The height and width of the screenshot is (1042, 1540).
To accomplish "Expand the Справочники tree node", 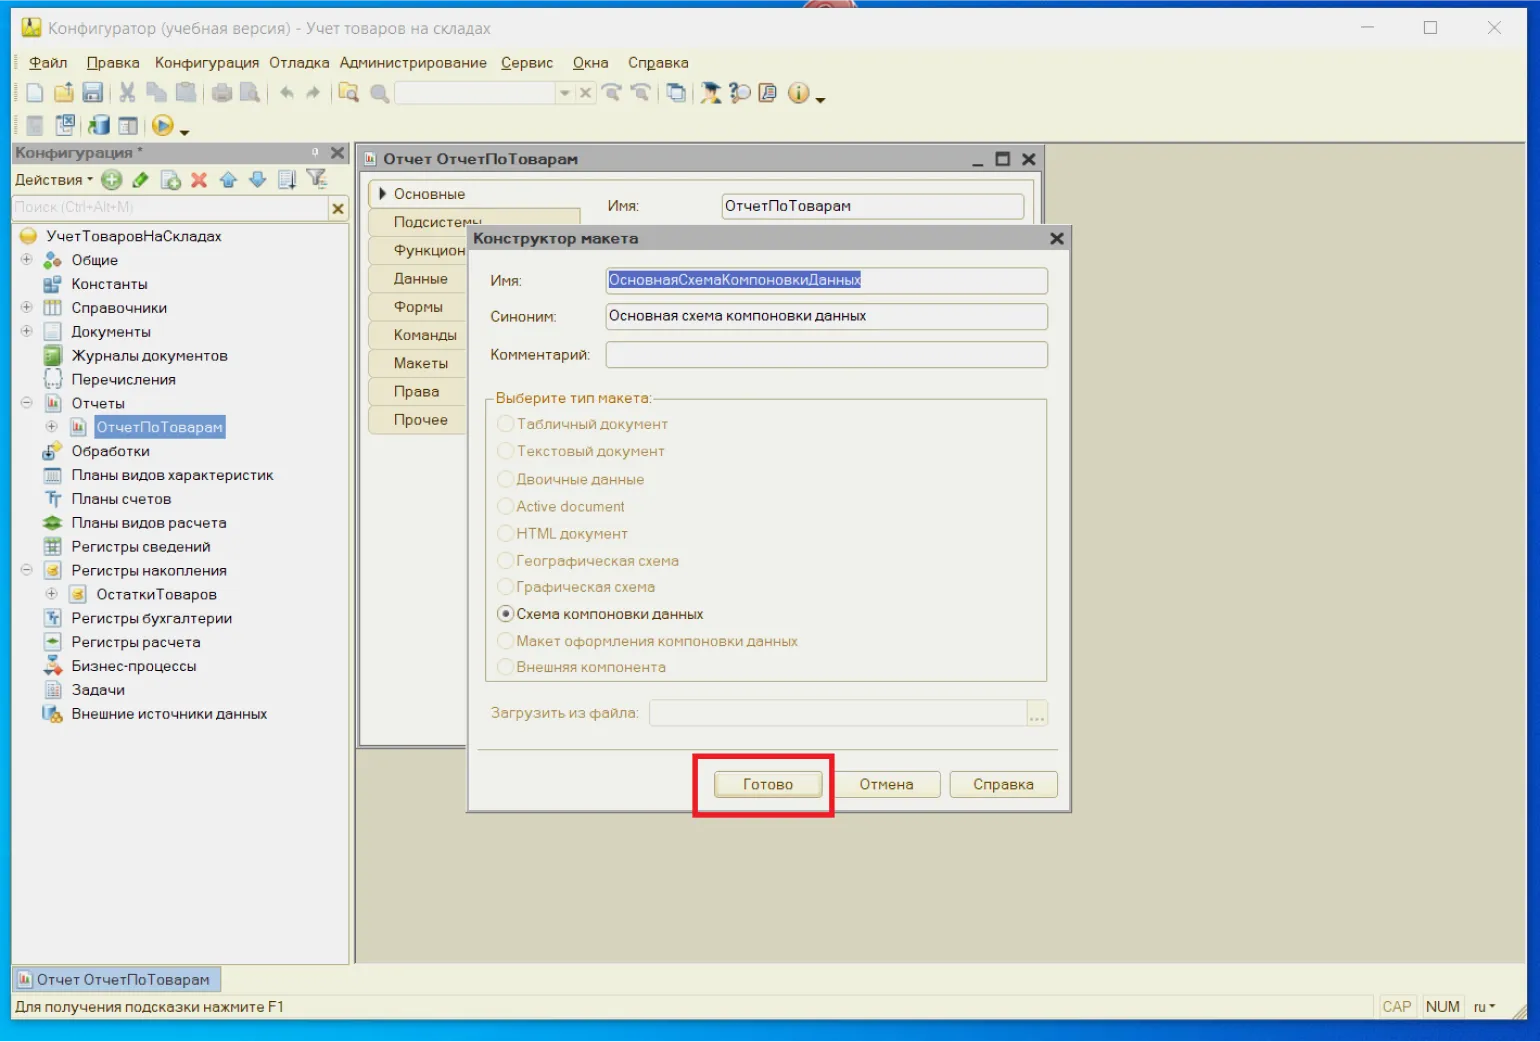I will [27, 308].
